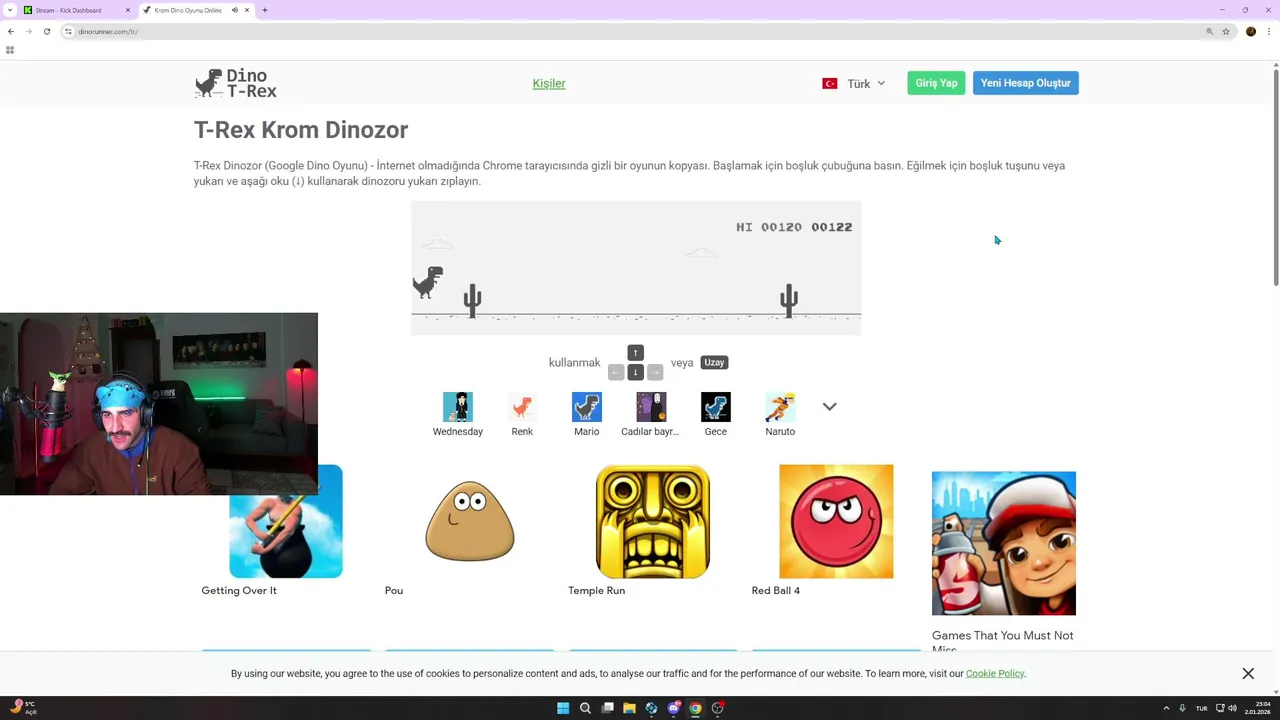Open the Red Ball 4 game thumbnail
The image size is (1280, 720).
(x=836, y=521)
